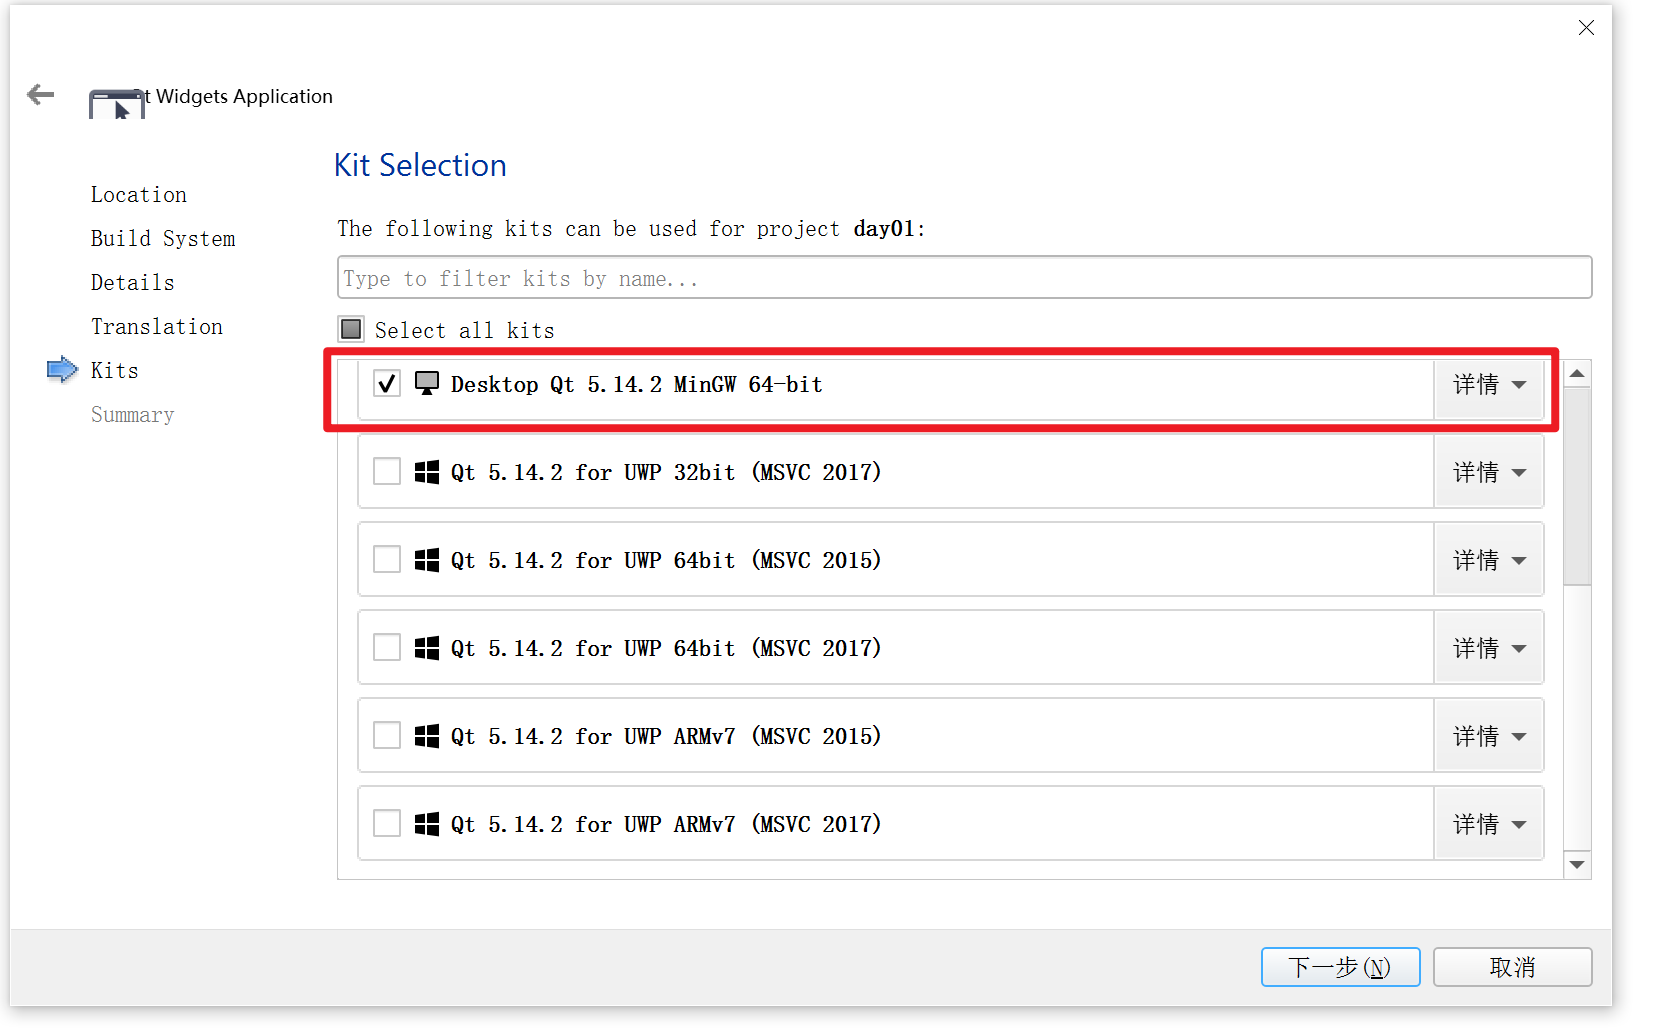Click the back arrow in wizard header

click(x=41, y=95)
